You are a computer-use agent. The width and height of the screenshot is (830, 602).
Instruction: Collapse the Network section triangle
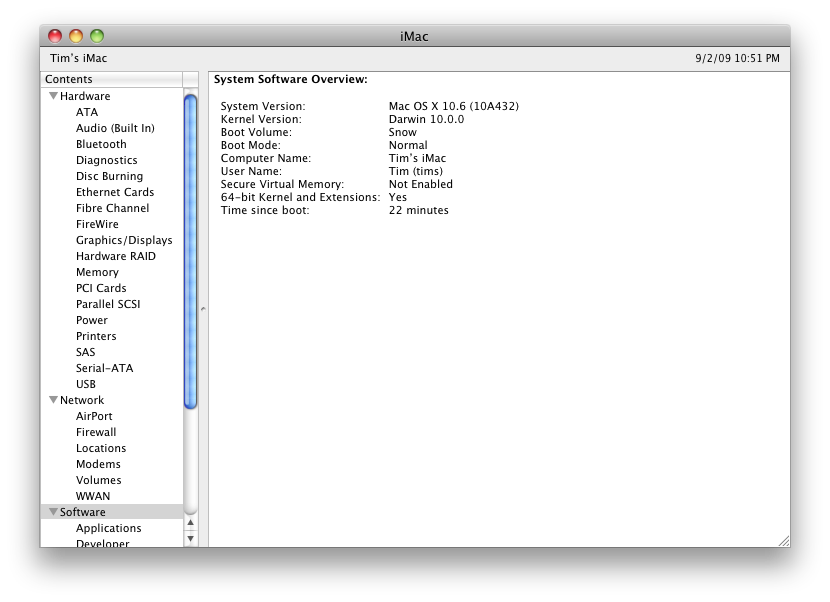click(x=53, y=400)
